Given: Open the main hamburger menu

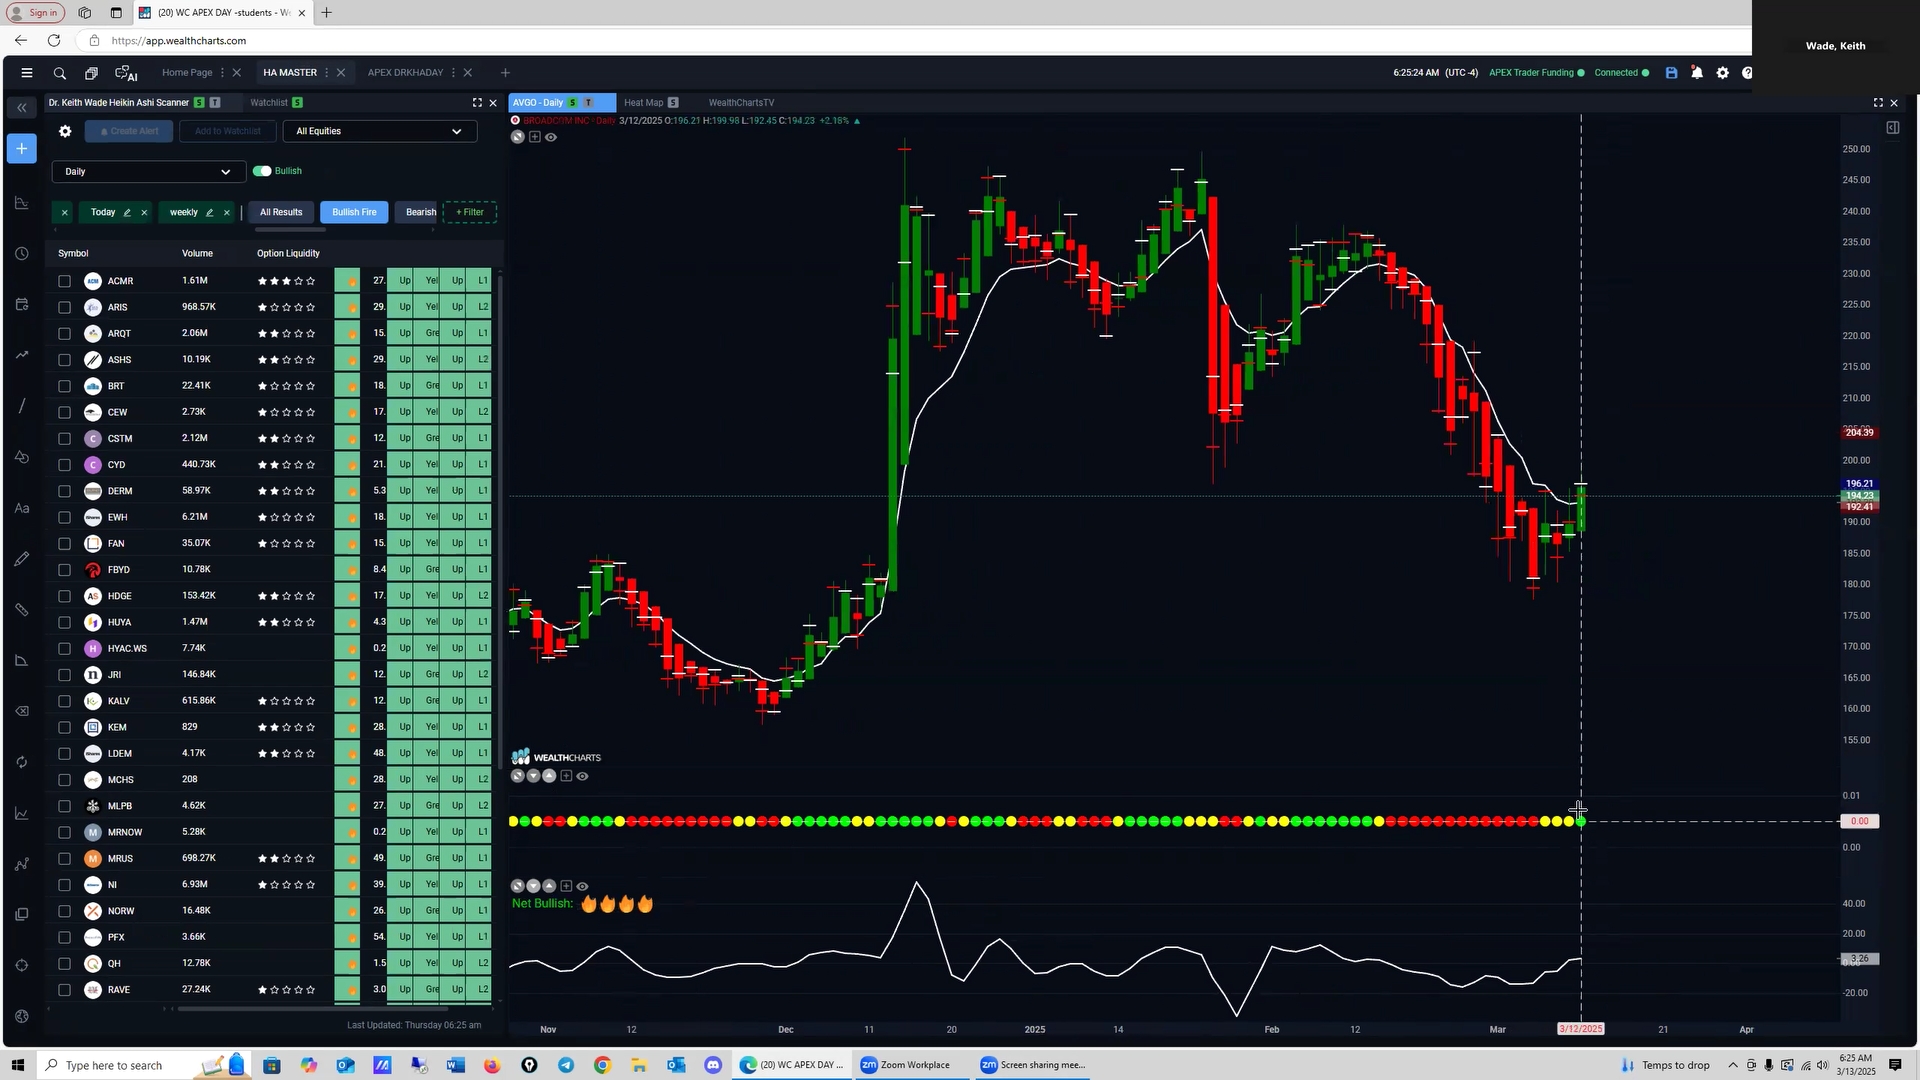Looking at the screenshot, I should tap(27, 73).
